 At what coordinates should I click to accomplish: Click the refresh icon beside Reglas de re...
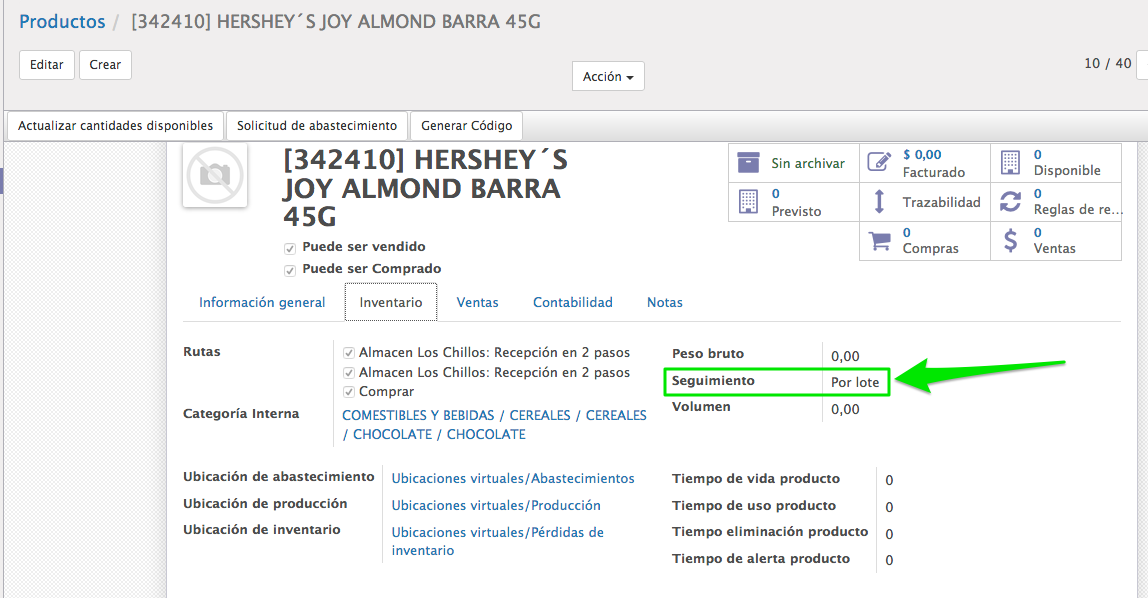point(1010,201)
